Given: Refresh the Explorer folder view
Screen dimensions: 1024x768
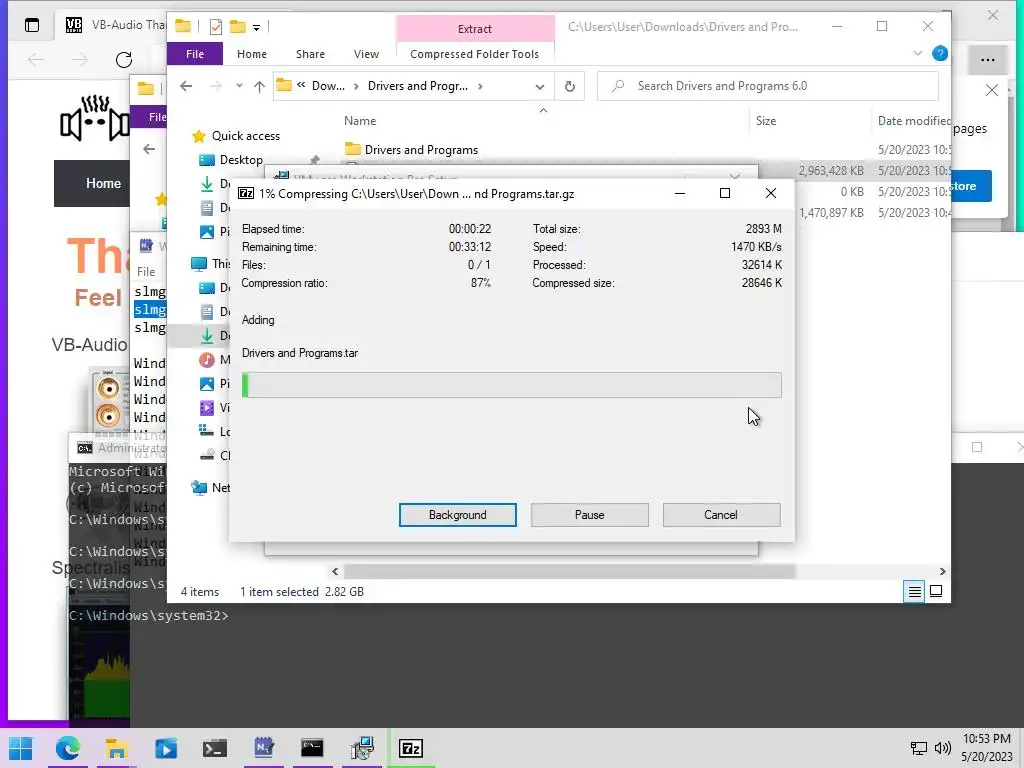Looking at the screenshot, I should pos(569,86).
